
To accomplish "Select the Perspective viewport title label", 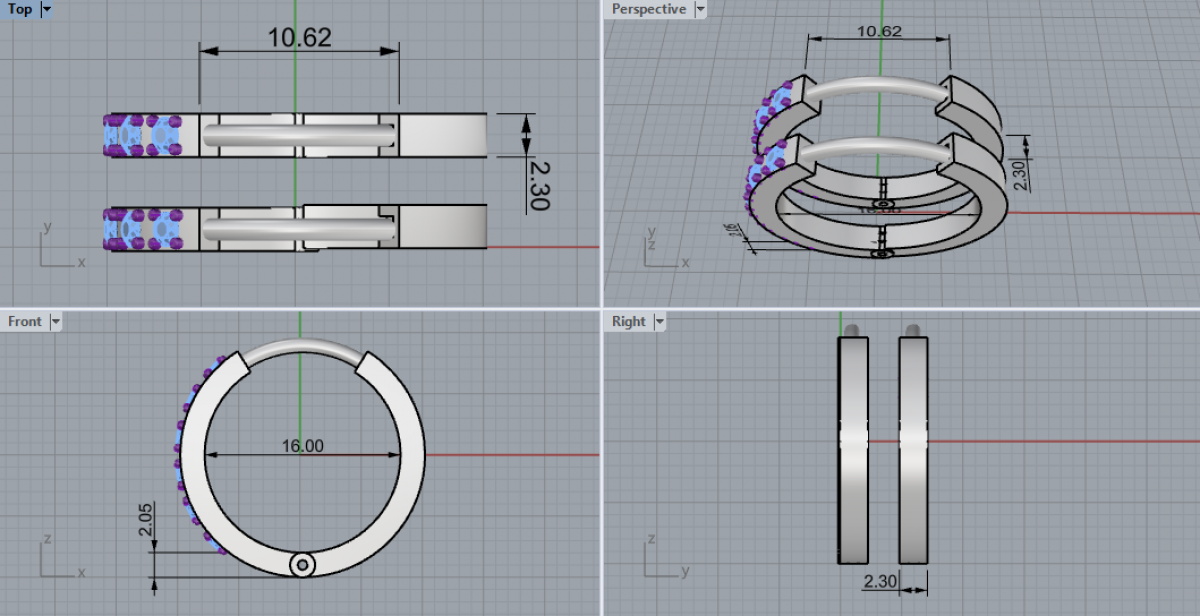I will (x=649, y=9).
